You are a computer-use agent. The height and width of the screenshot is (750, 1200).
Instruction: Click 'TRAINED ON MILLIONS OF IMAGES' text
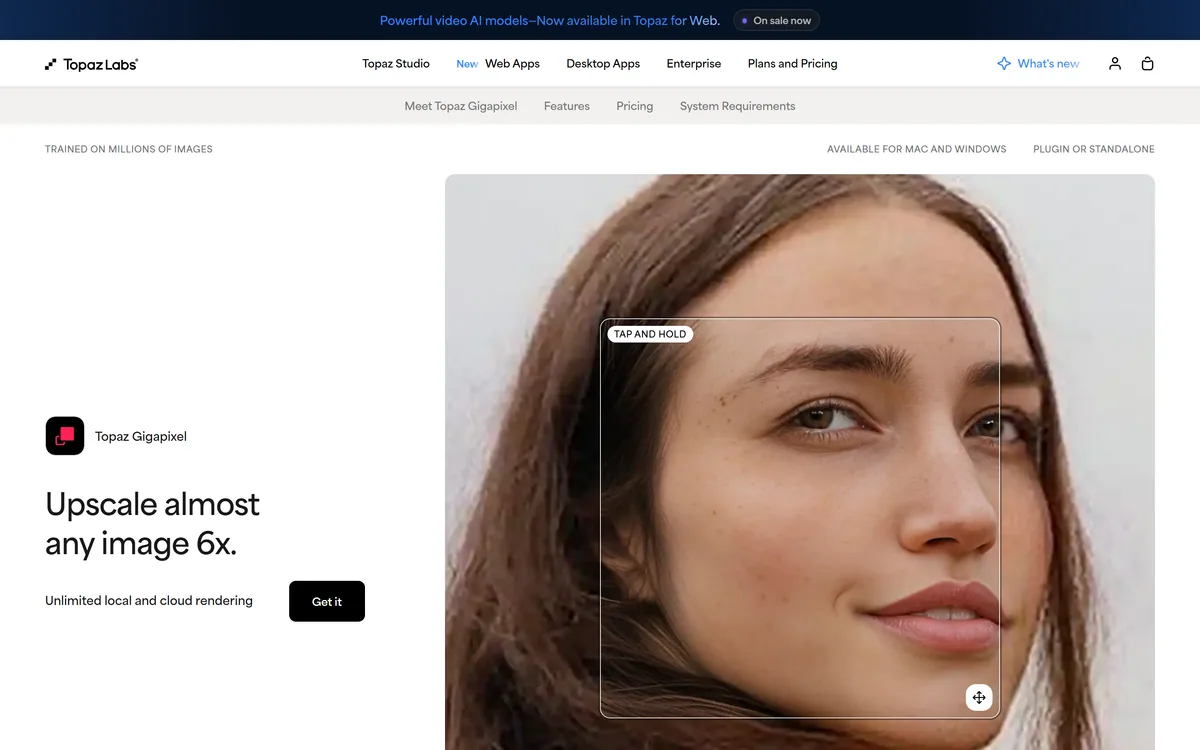coord(129,149)
